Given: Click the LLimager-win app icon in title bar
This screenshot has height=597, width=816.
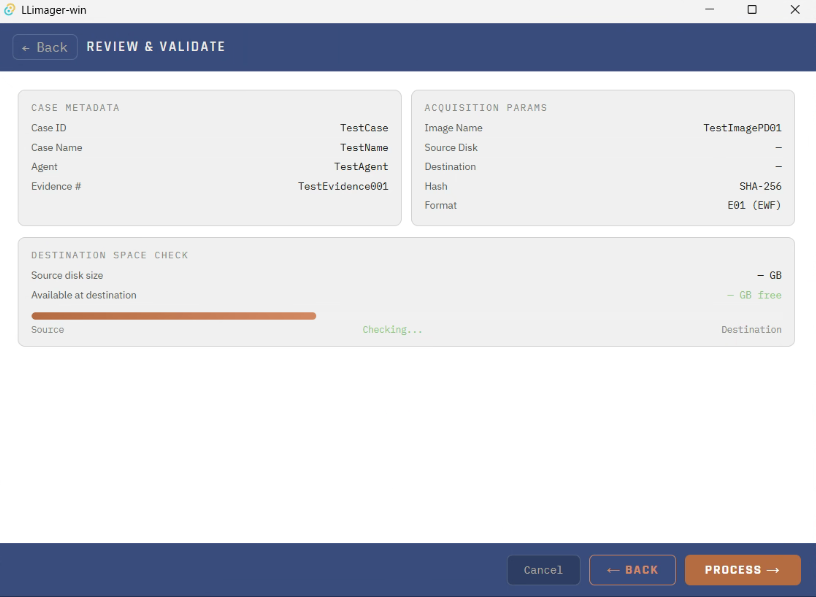Looking at the screenshot, I should point(9,10).
